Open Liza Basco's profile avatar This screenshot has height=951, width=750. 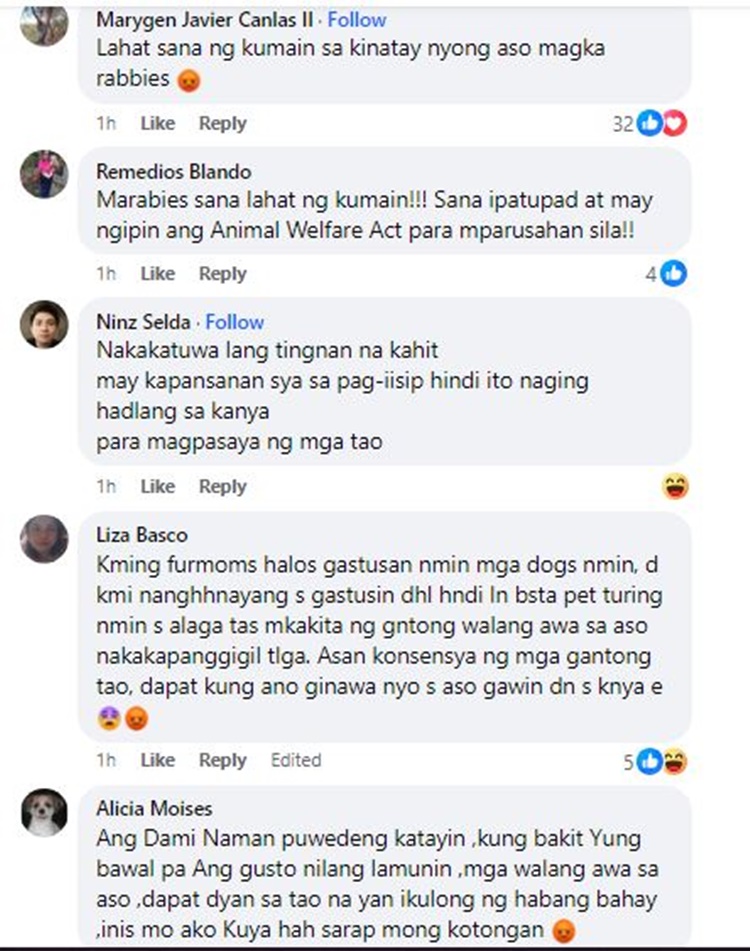pos(44,539)
